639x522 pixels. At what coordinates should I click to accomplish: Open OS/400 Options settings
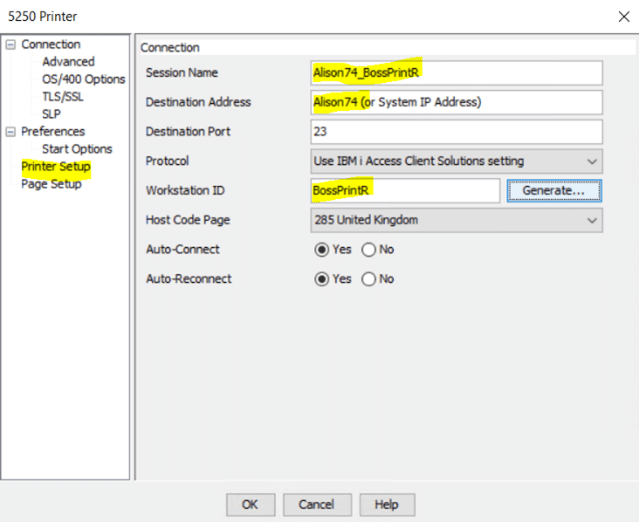point(83,79)
